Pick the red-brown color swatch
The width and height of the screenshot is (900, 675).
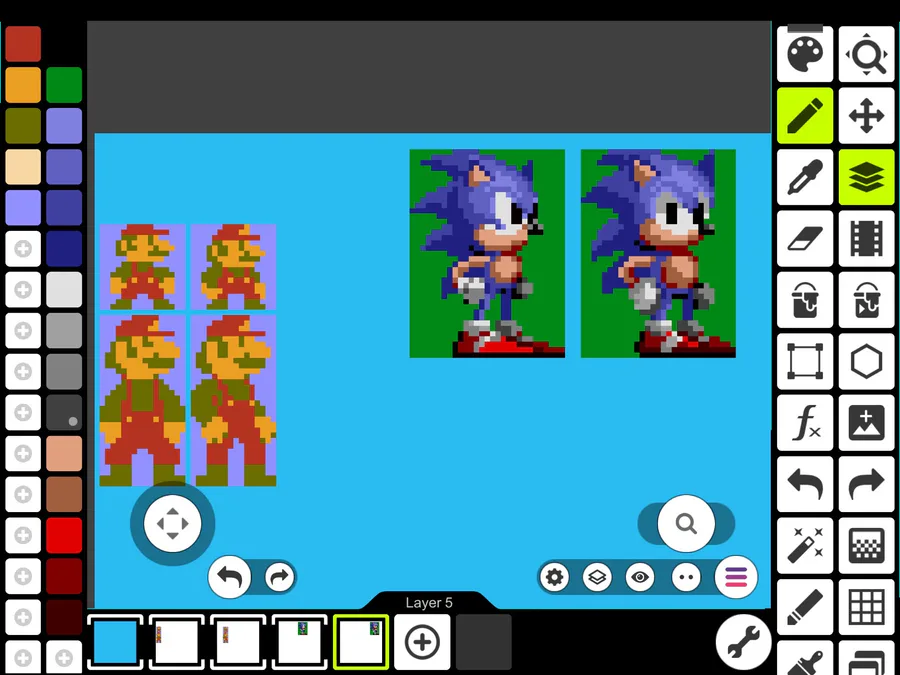click(23, 44)
